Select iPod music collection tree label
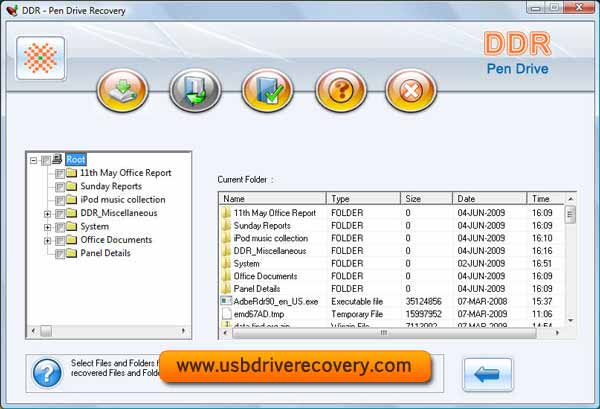 [x=123, y=200]
